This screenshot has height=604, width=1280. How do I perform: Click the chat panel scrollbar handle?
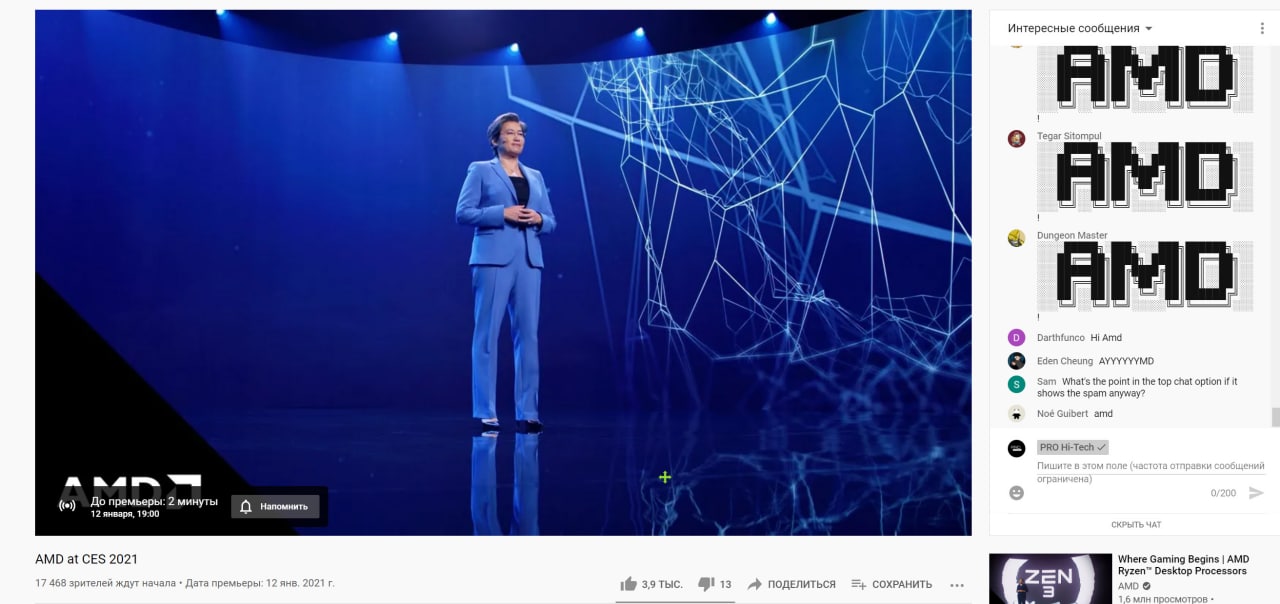click(x=1275, y=416)
